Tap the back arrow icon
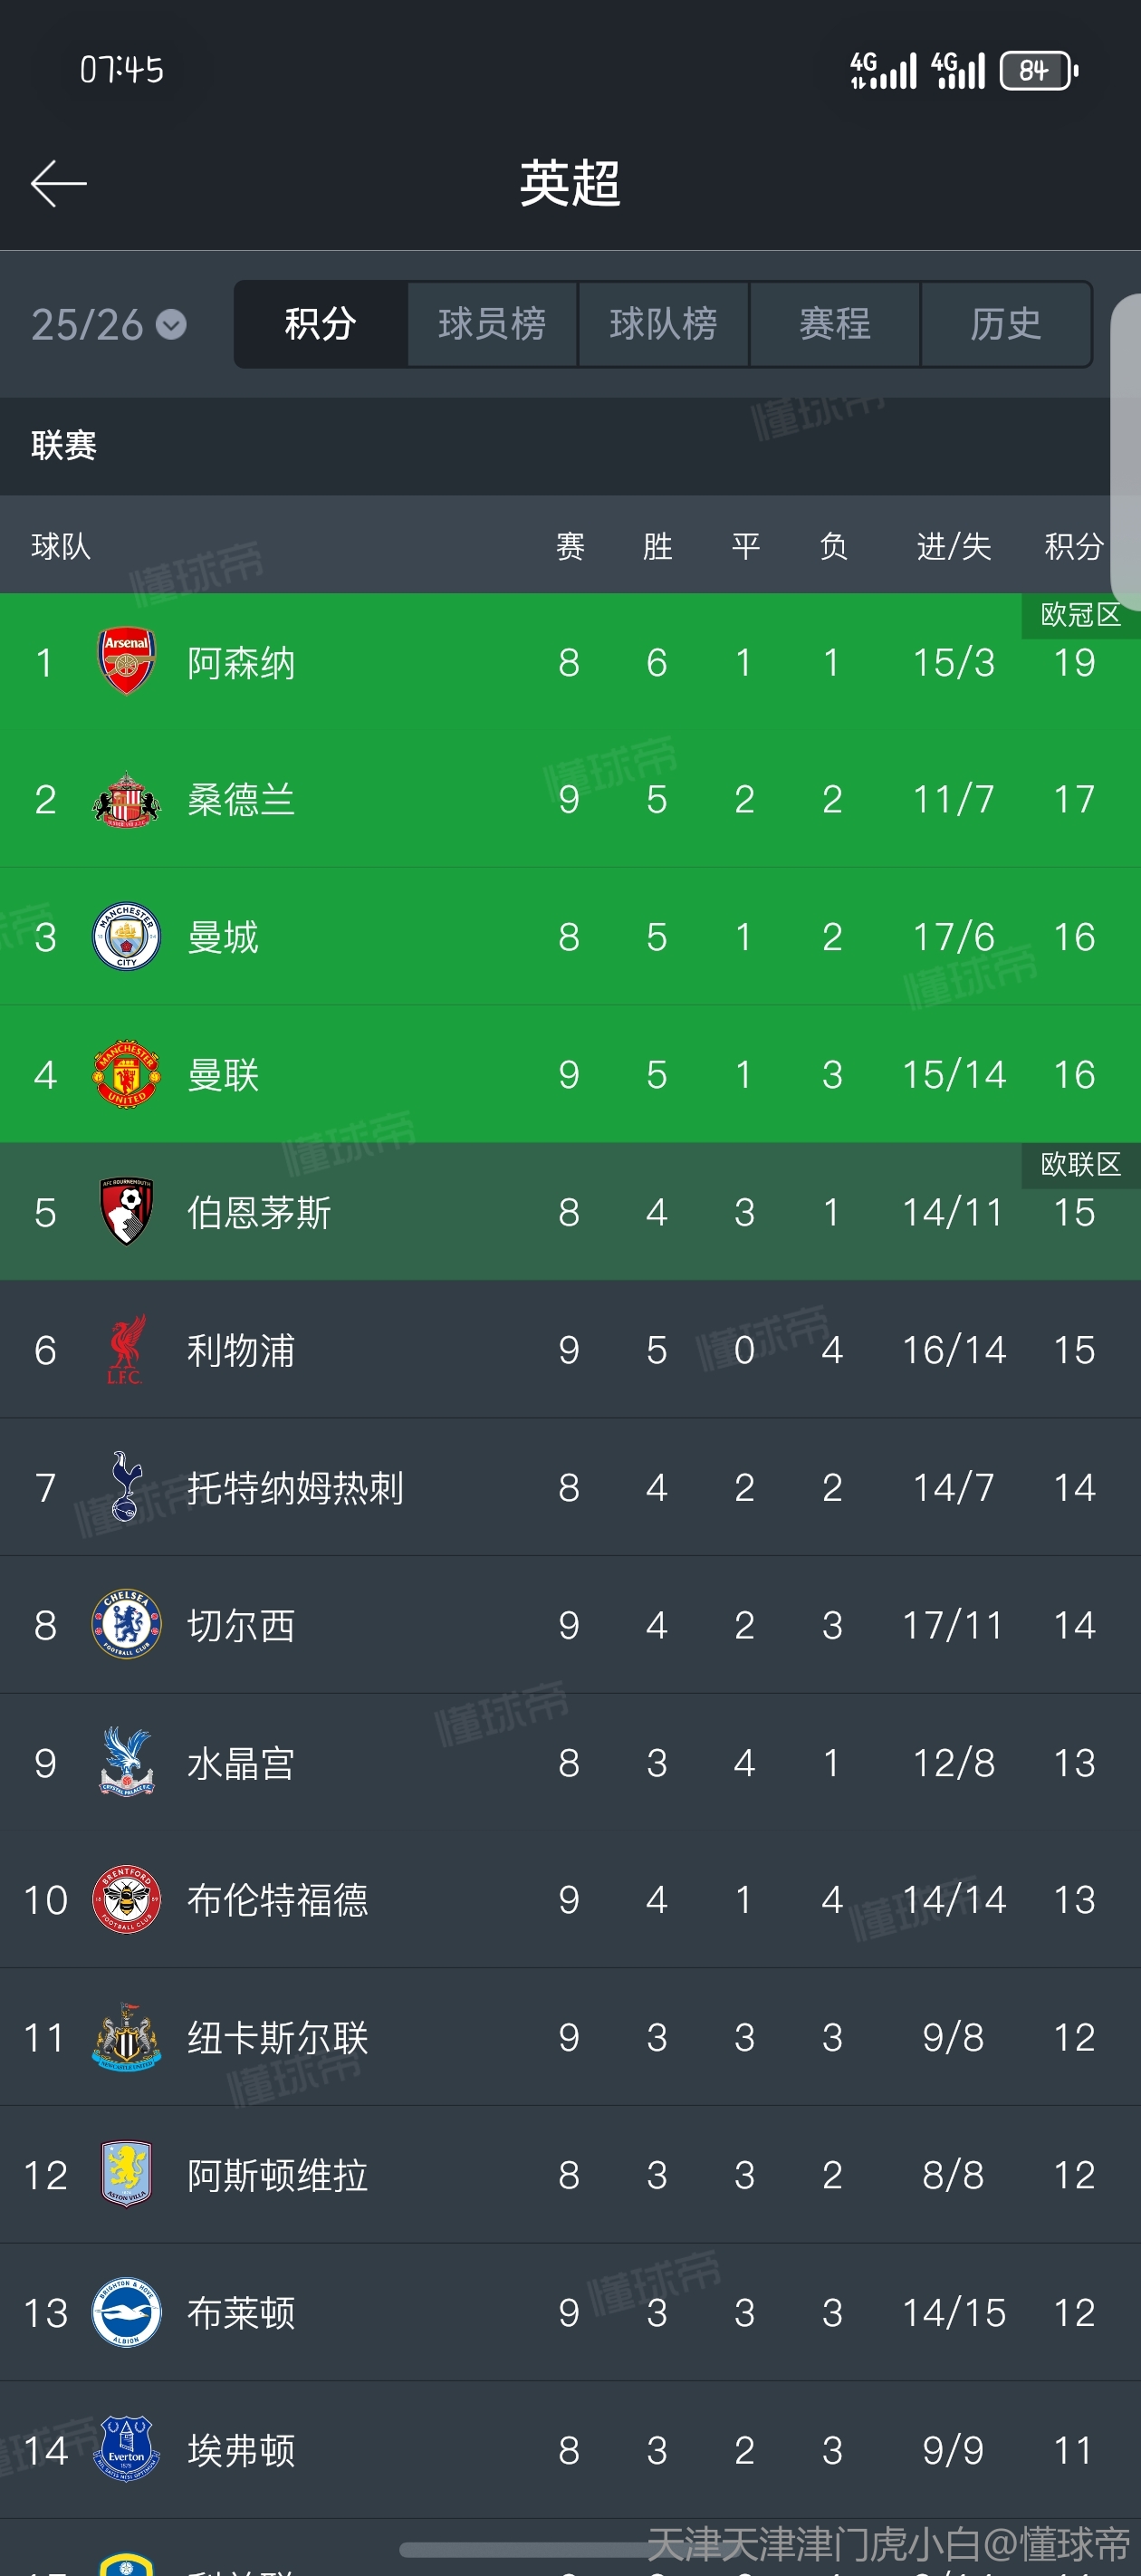The width and height of the screenshot is (1141, 2576). pyautogui.click(x=58, y=184)
